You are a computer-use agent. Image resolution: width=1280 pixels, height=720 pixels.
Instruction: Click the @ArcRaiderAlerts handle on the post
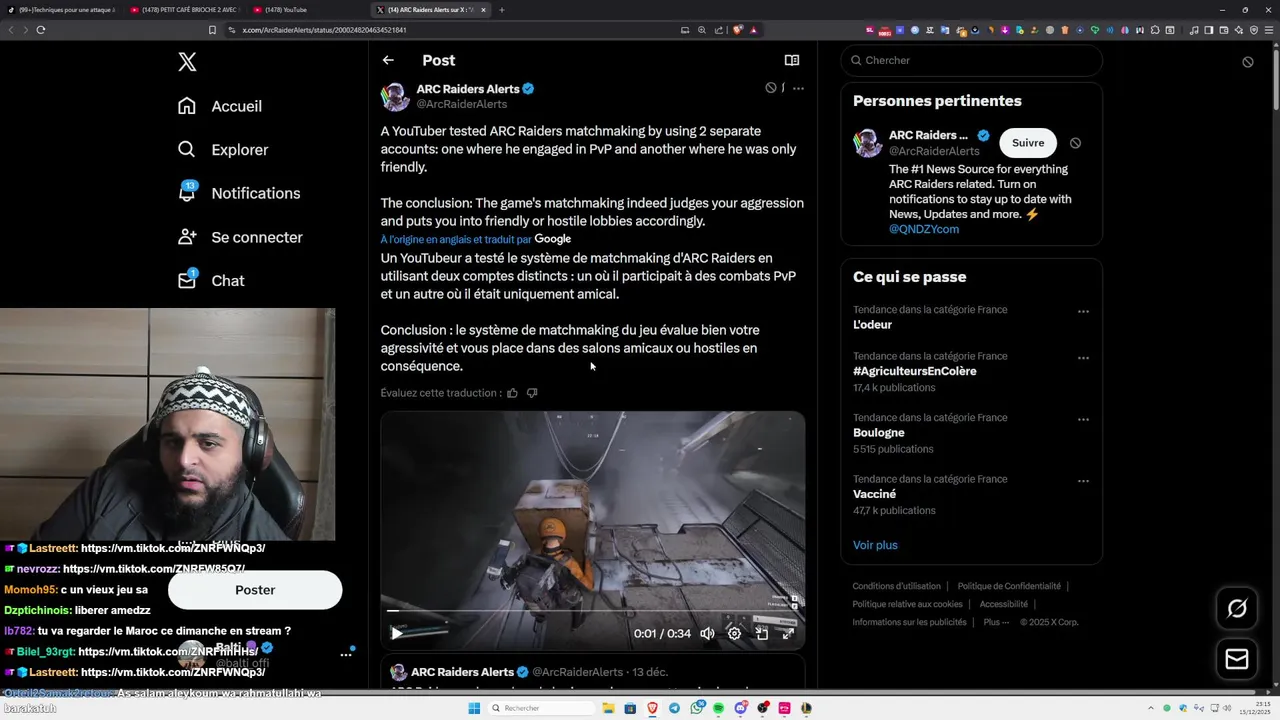462,104
